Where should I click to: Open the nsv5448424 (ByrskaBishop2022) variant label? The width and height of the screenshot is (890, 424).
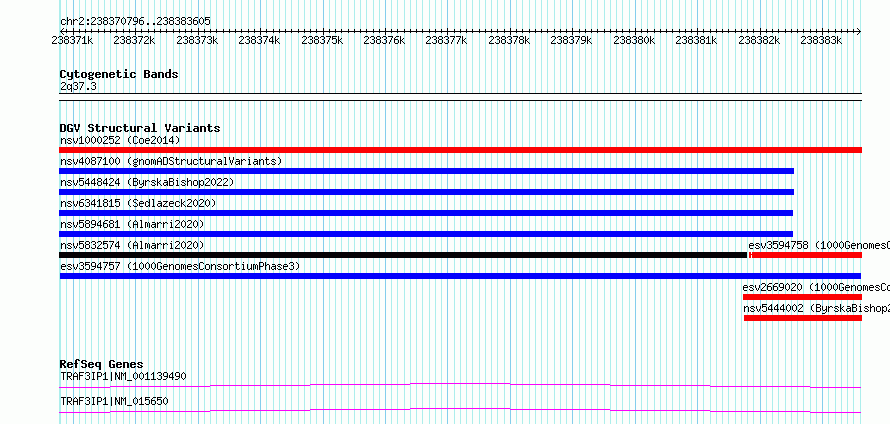(x=147, y=182)
